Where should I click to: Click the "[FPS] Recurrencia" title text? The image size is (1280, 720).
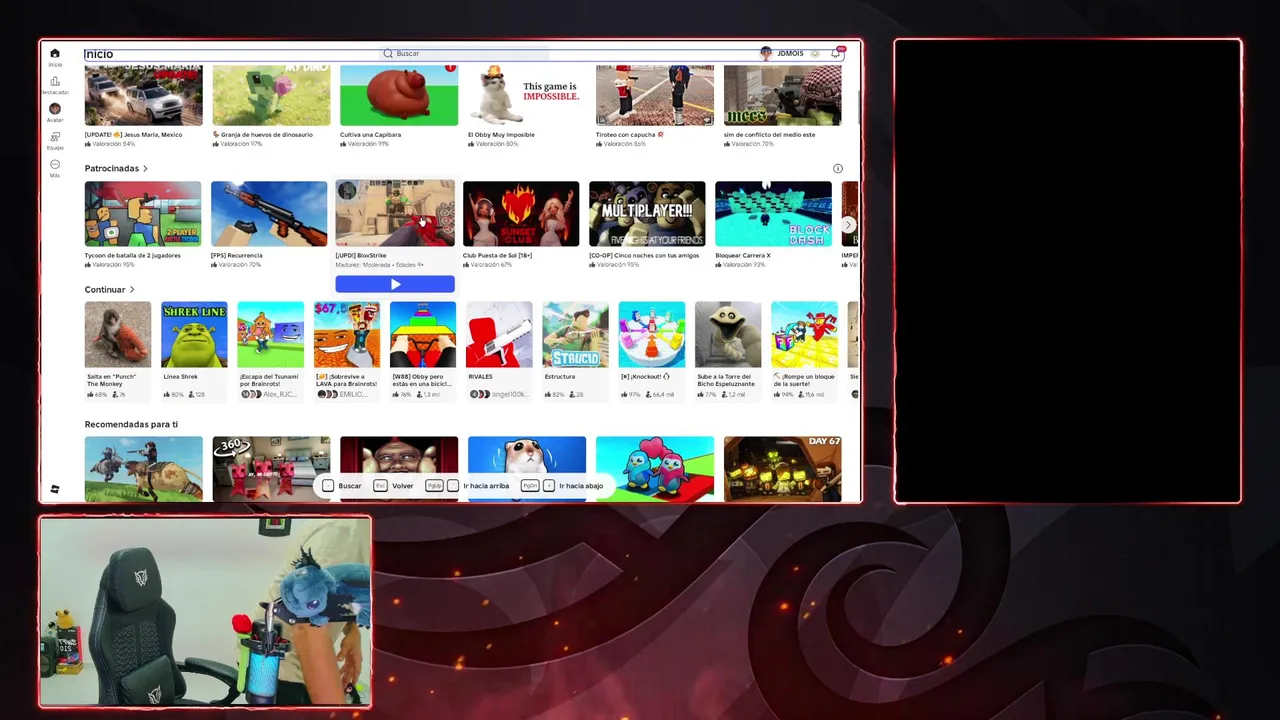pyautogui.click(x=237, y=256)
